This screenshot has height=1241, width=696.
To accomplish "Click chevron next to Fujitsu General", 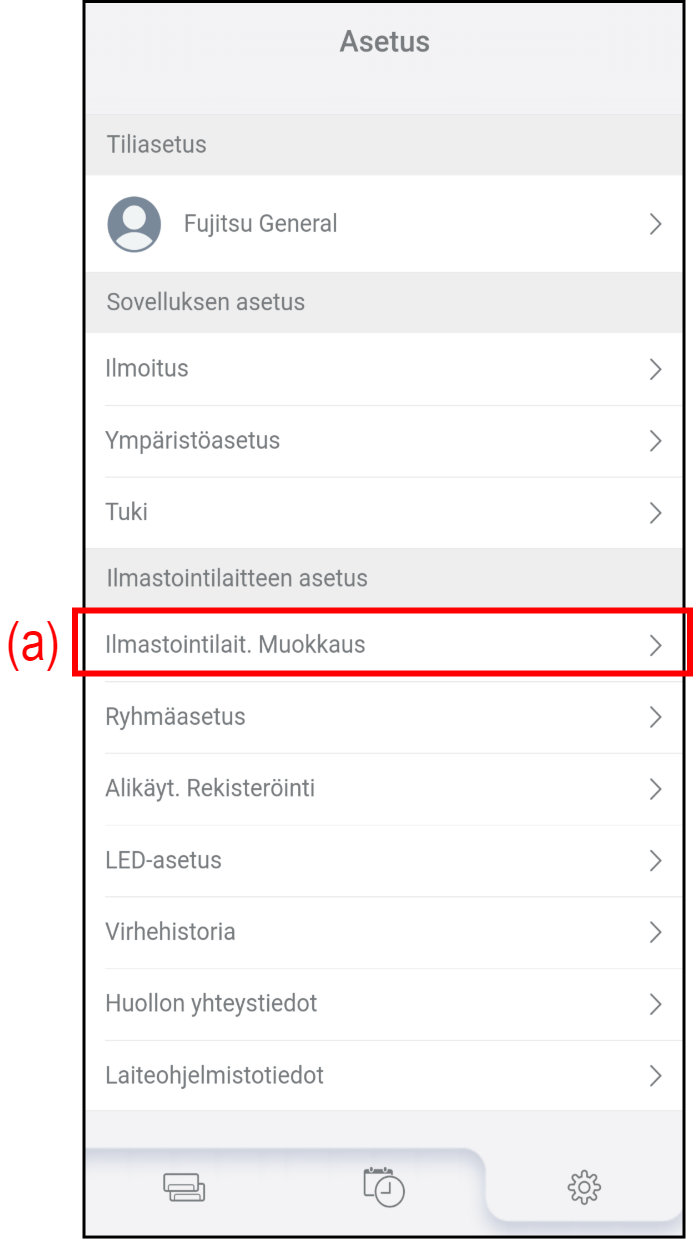I will pos(656,224).
